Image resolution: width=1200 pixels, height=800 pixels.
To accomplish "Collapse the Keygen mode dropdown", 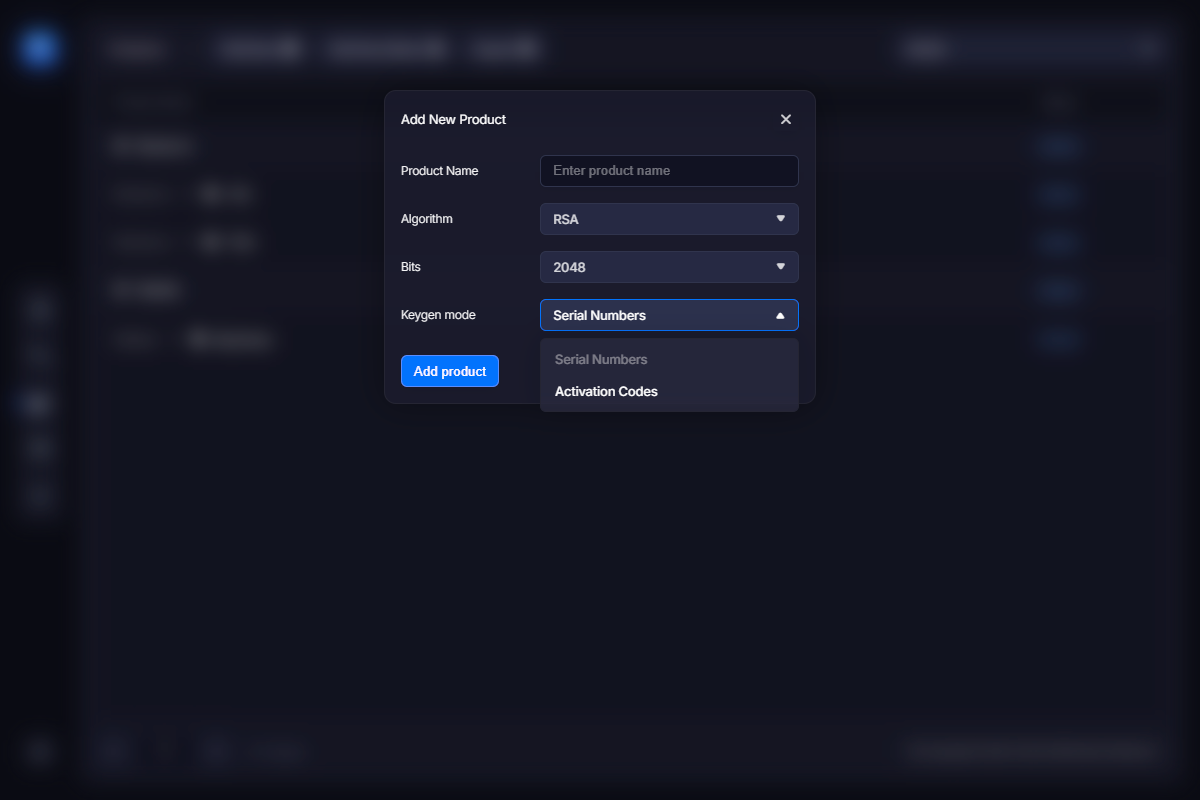I will (x=669, y=315).
